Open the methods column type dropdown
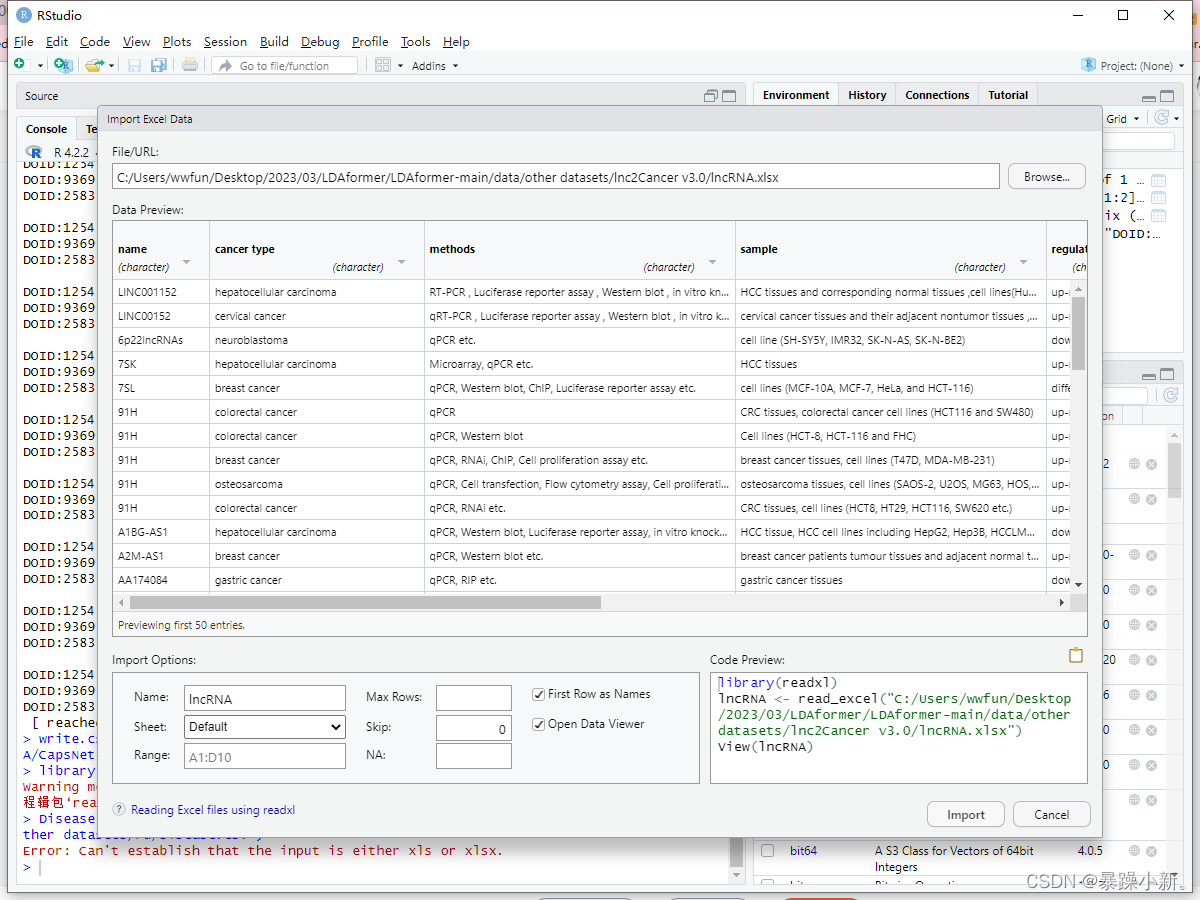 click(713, 264)
